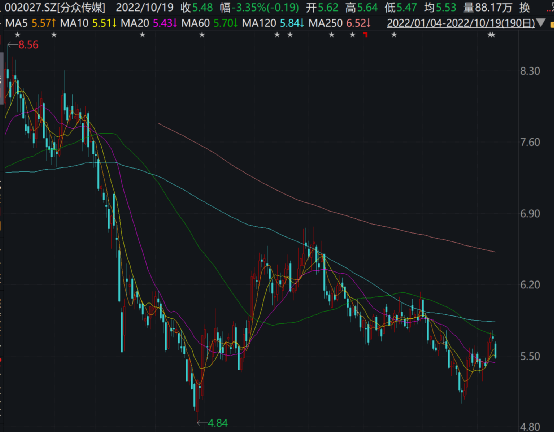Click the MA10 5.51 indicator label

[x=88, y=23]
